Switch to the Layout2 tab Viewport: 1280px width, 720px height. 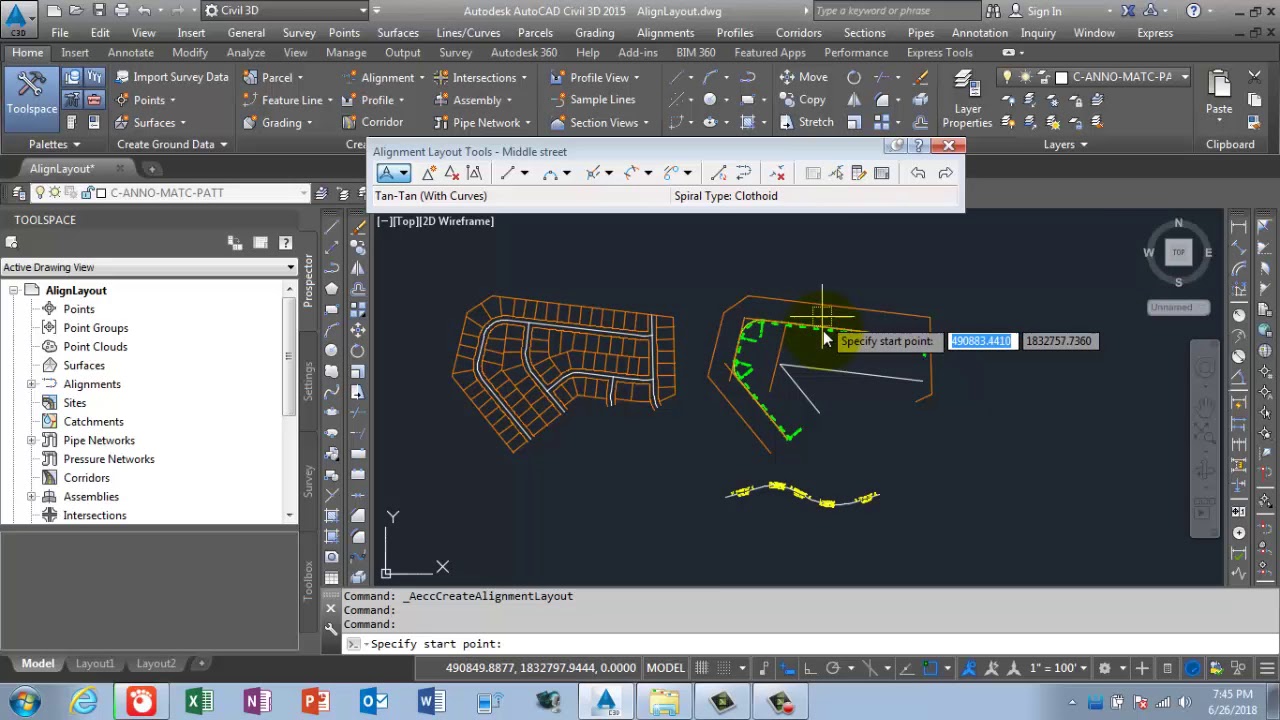coord(155,663)
